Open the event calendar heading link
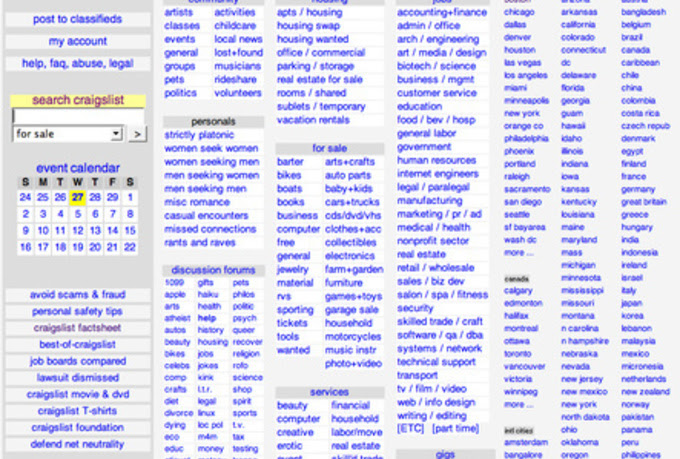The height and width of the screenshot is (459, 680). (x=78, y=168)
